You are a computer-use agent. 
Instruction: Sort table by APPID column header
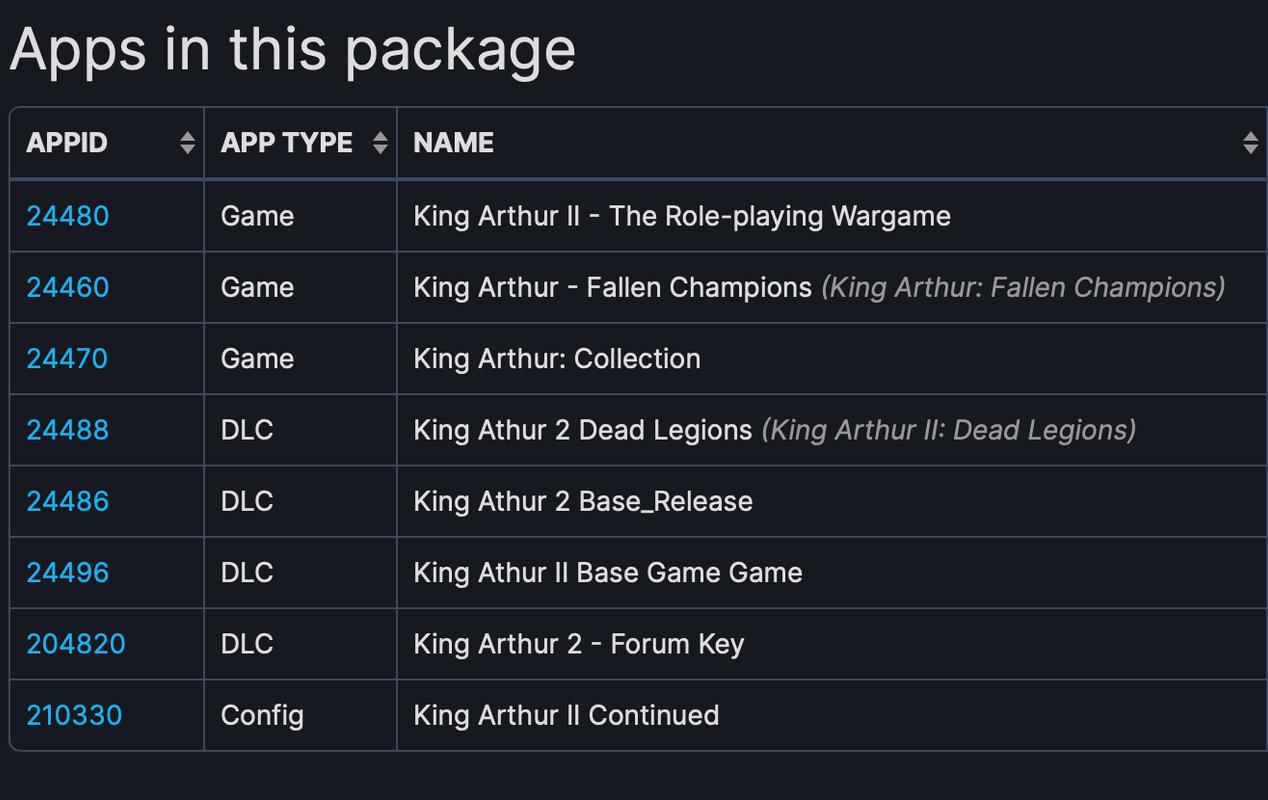(x=67, y=143)
